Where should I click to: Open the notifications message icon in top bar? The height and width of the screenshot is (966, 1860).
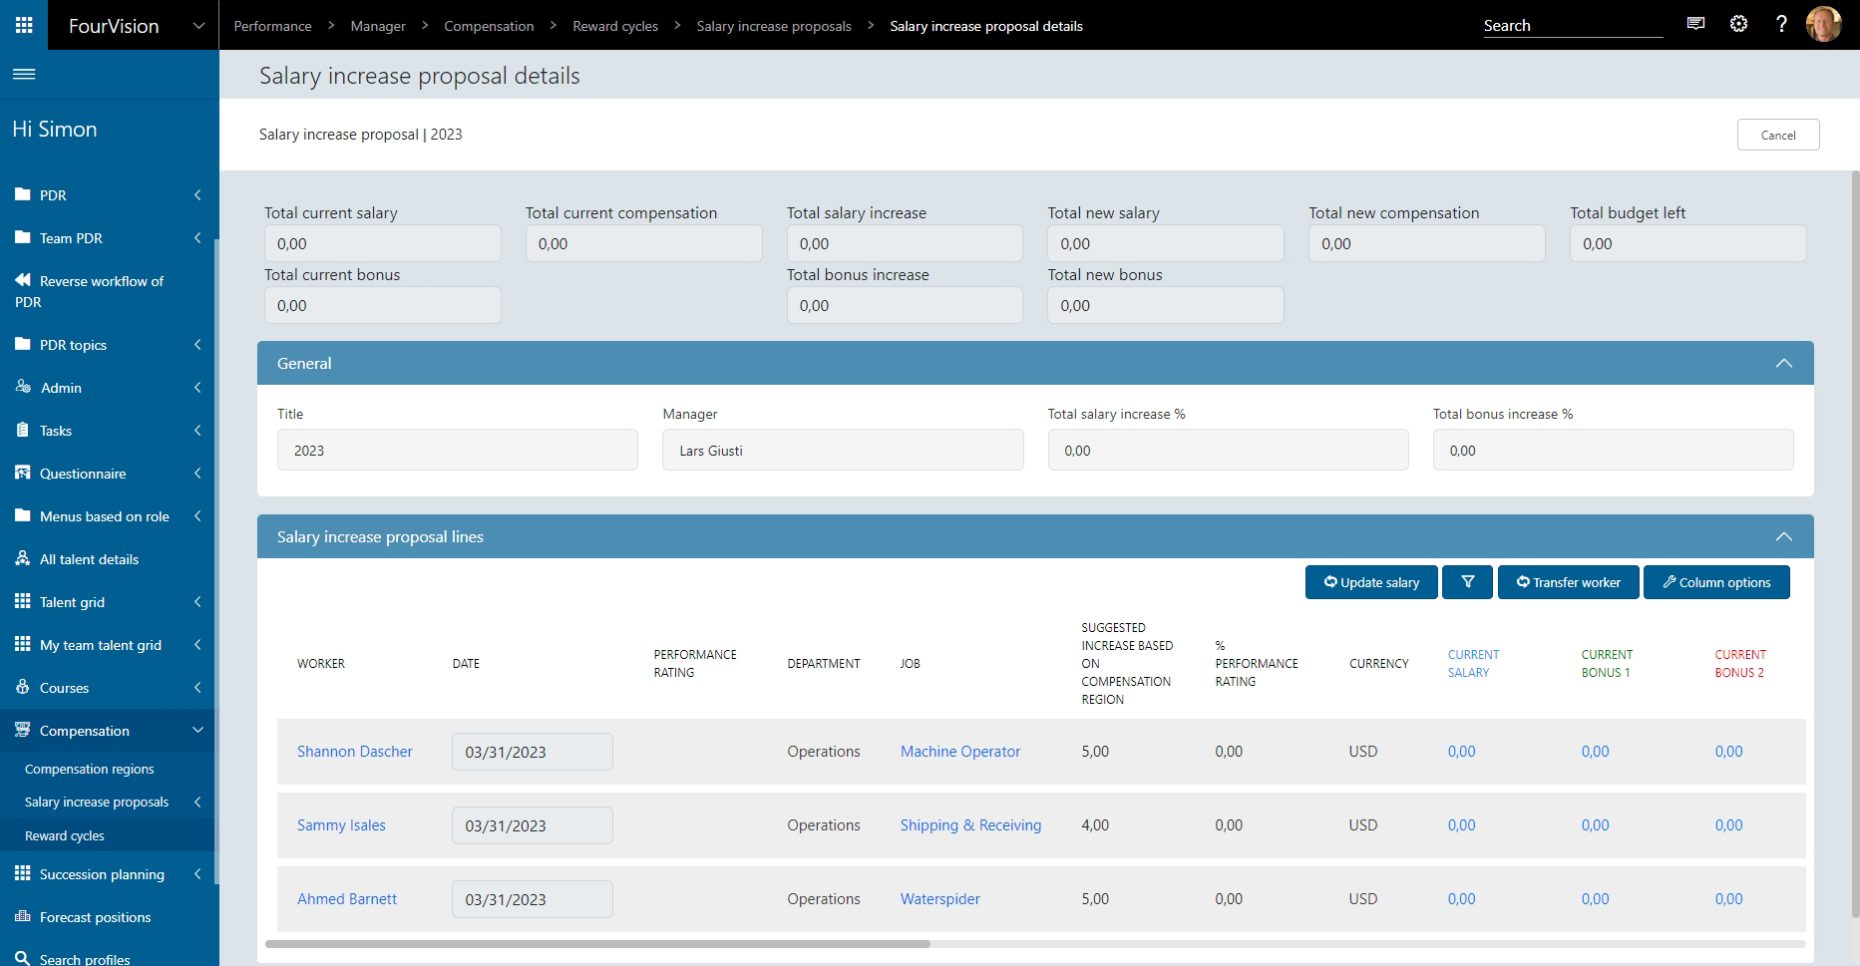1695,24
